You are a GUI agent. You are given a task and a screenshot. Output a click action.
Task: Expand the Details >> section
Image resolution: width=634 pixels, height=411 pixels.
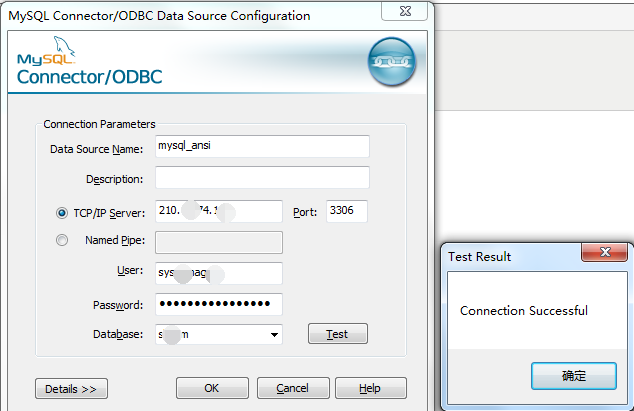point(71,389)
